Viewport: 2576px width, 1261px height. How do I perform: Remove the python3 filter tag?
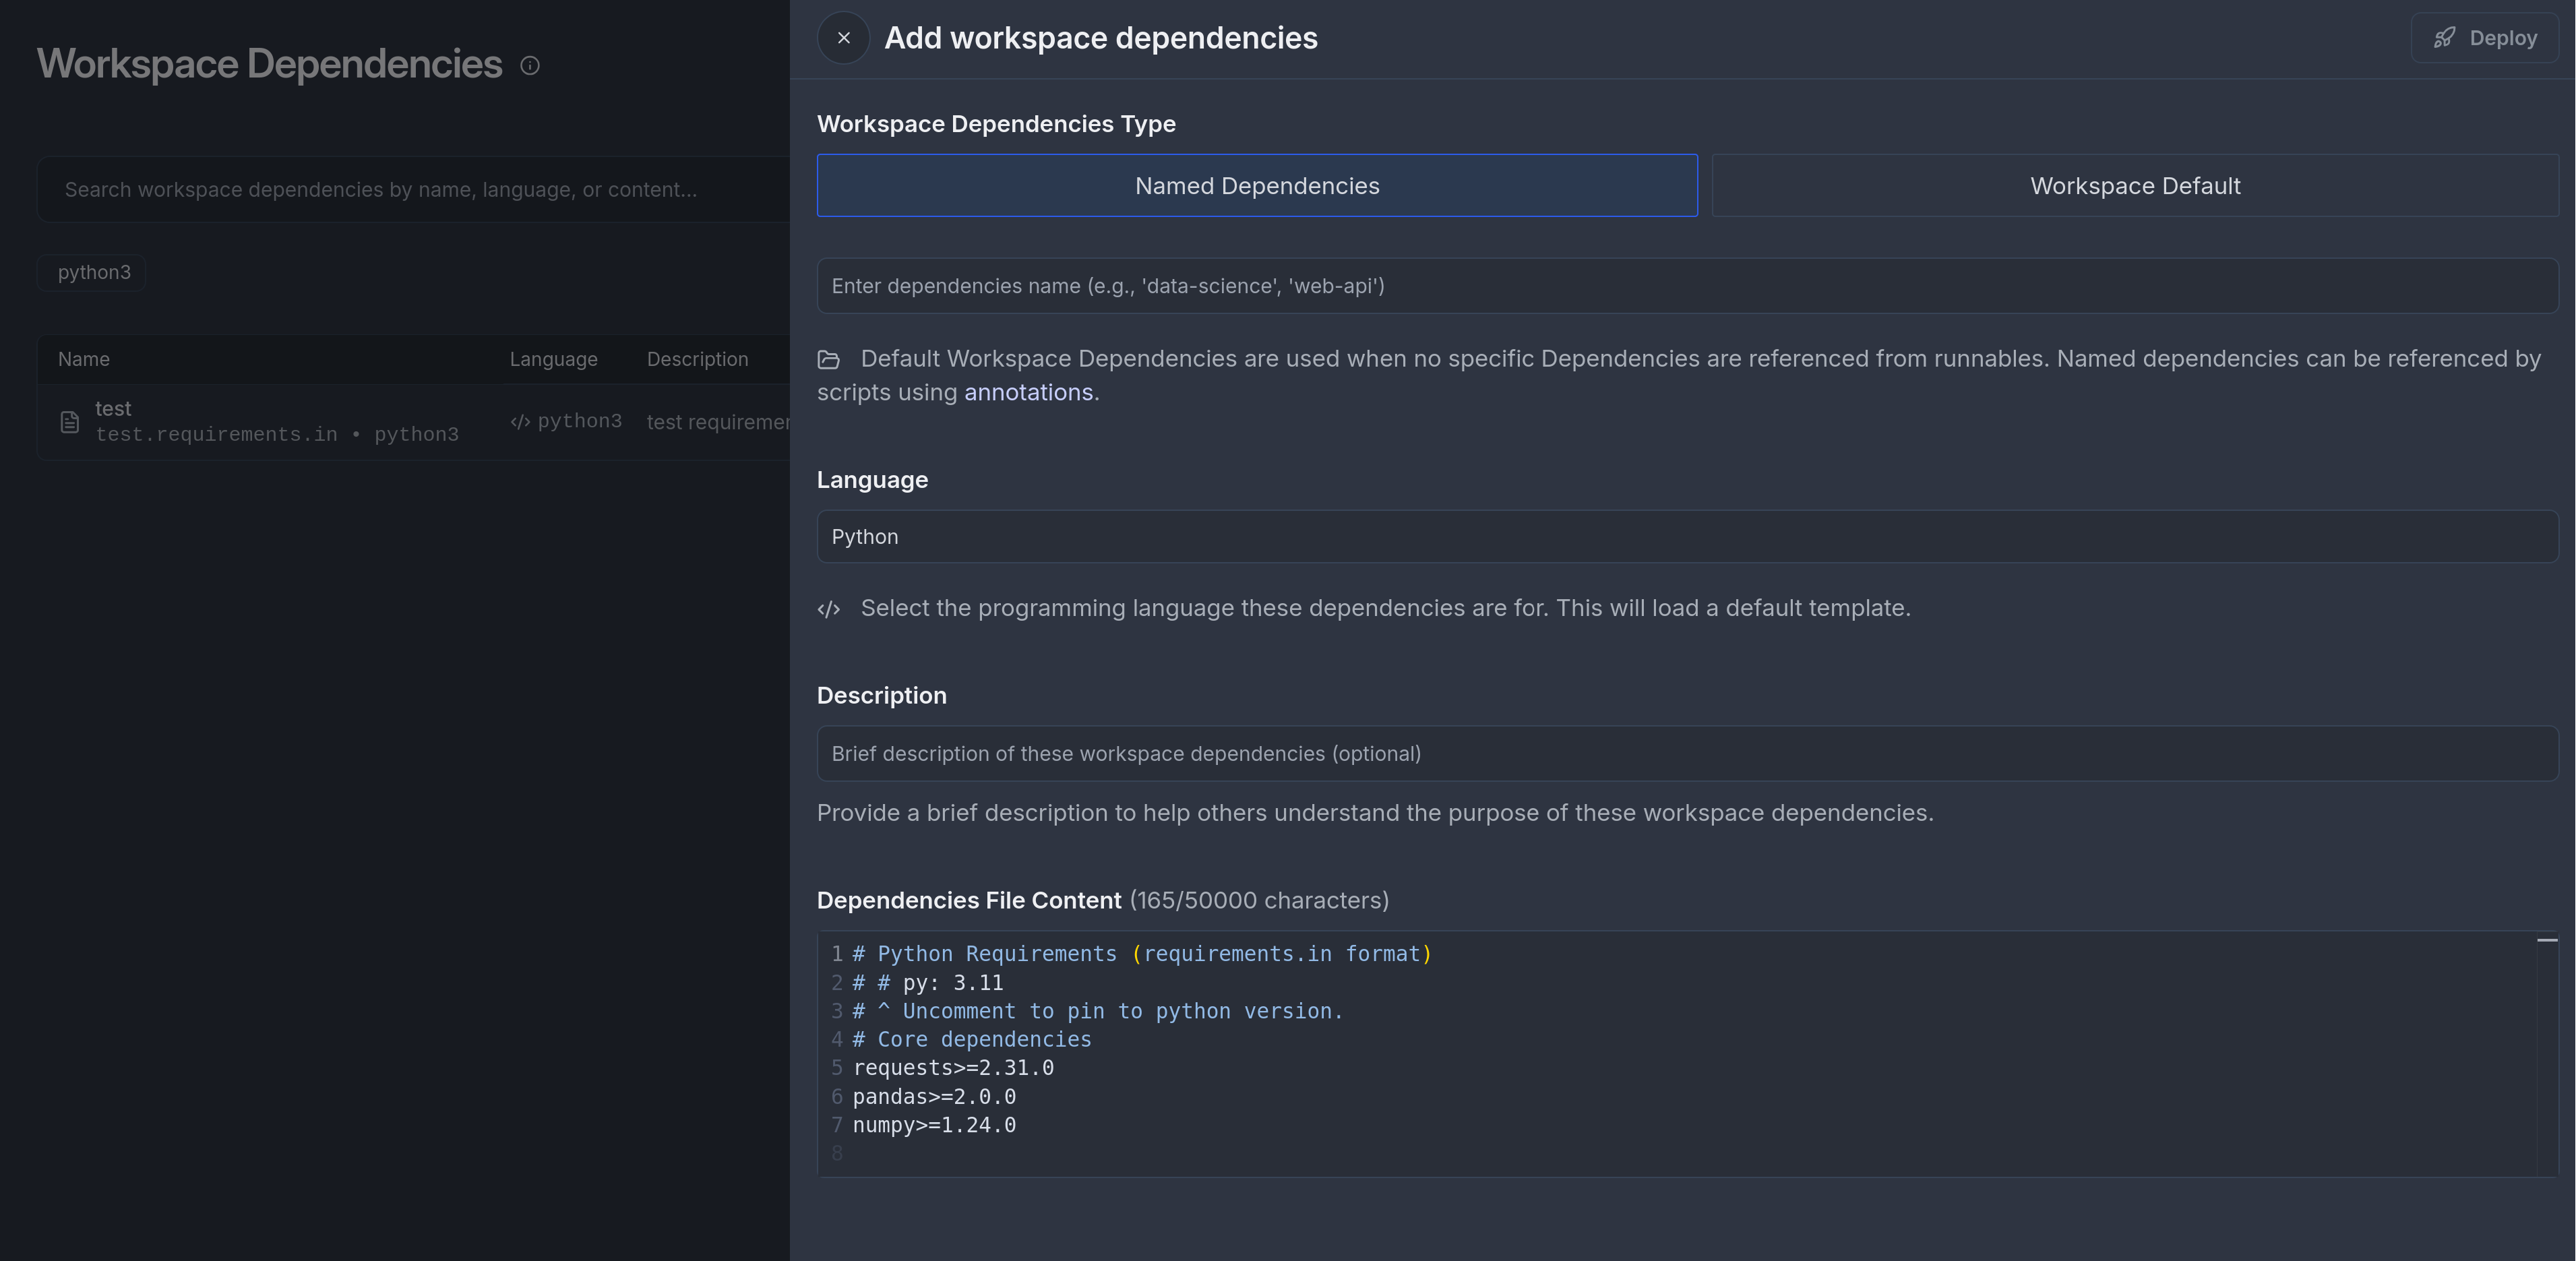[93, 272]
